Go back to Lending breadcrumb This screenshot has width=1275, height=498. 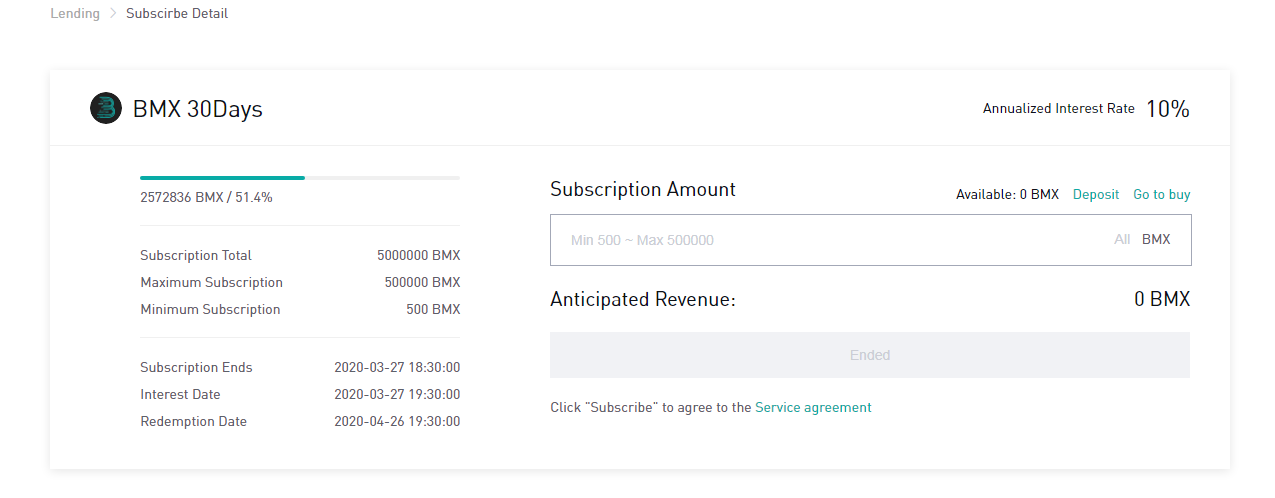[x=75, y=14]
